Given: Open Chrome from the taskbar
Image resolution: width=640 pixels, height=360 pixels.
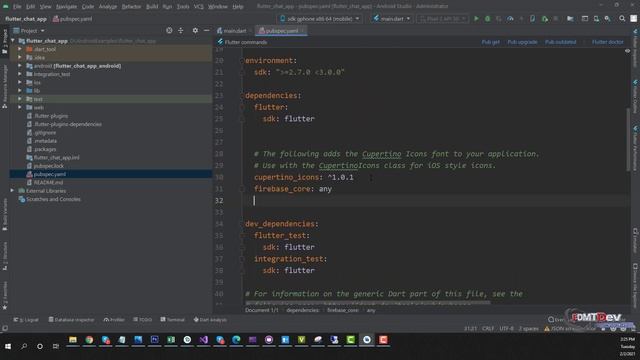Looking at the screenshot, I should (x=89, y=340).
